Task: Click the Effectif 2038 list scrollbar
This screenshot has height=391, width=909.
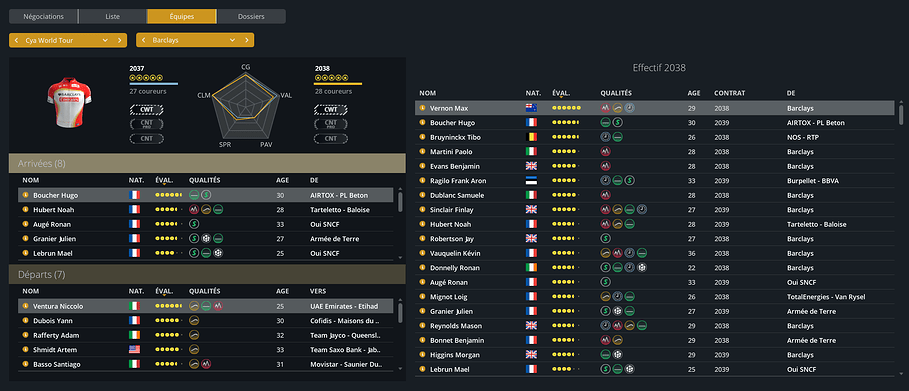Action: (900, 114)
